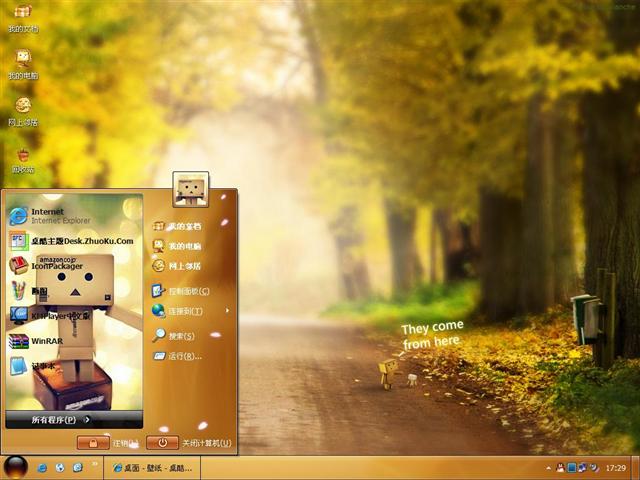Select the 我的文档 desktop icon
The image size is (640, 480).
22,17
